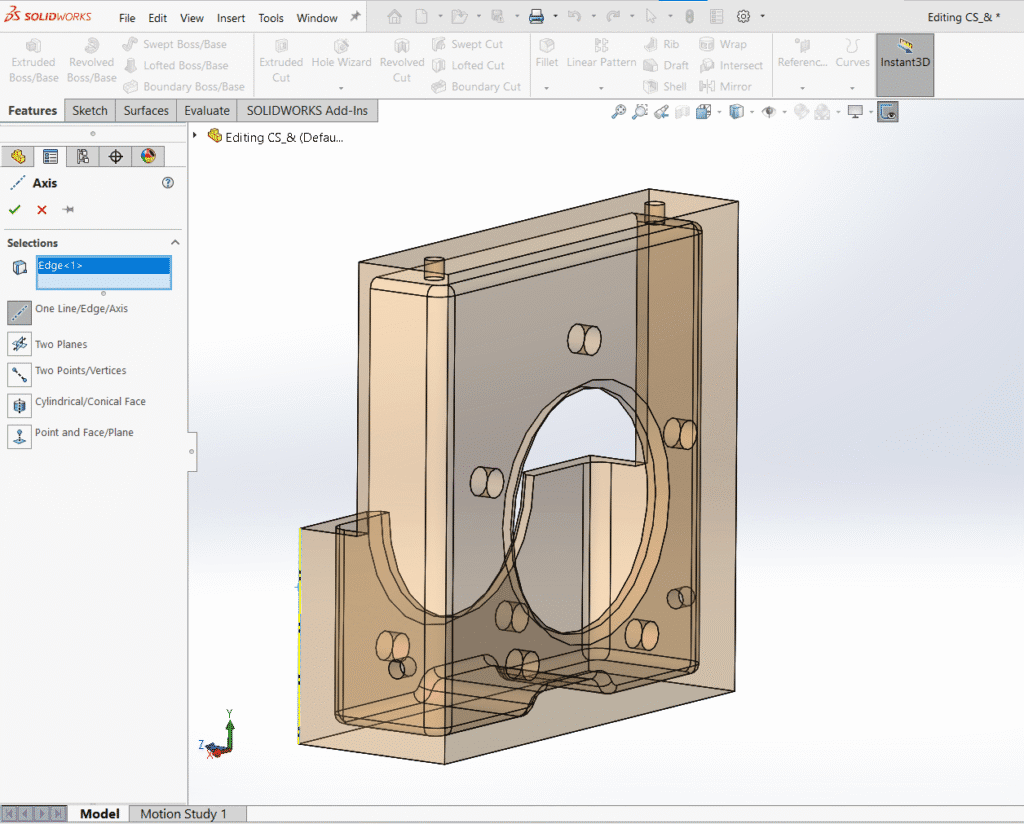Open the Fillet dropdown arrow
1024x824 pixels.
point(547,87)
